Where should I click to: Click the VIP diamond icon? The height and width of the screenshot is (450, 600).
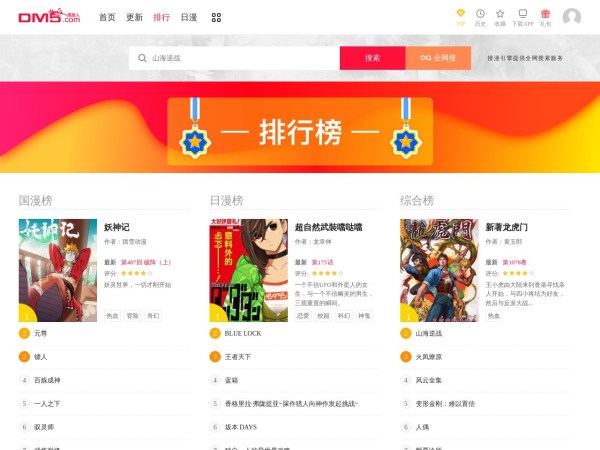(x=461, y=16)
